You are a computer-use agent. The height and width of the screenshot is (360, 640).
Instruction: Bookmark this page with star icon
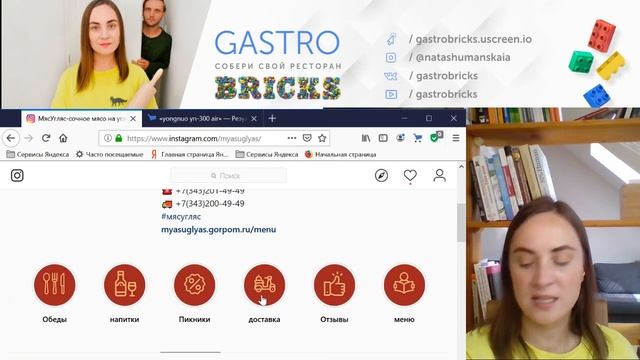click(x=322, y=138)
